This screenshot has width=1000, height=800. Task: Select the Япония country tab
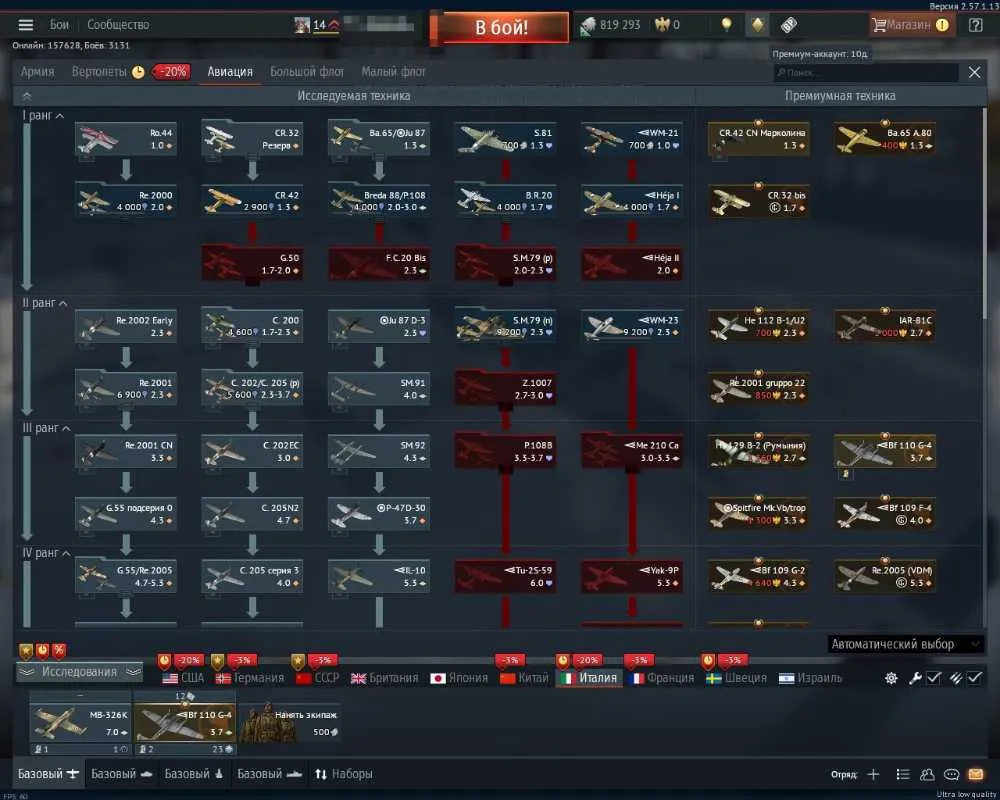[459, 678]
